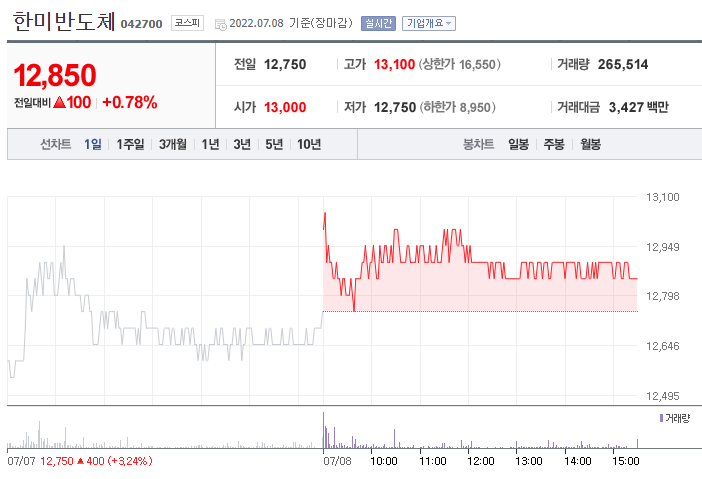Click the 13:00 time axis label
The height and width of the screenshot is (479, 702).
[529, 461]
